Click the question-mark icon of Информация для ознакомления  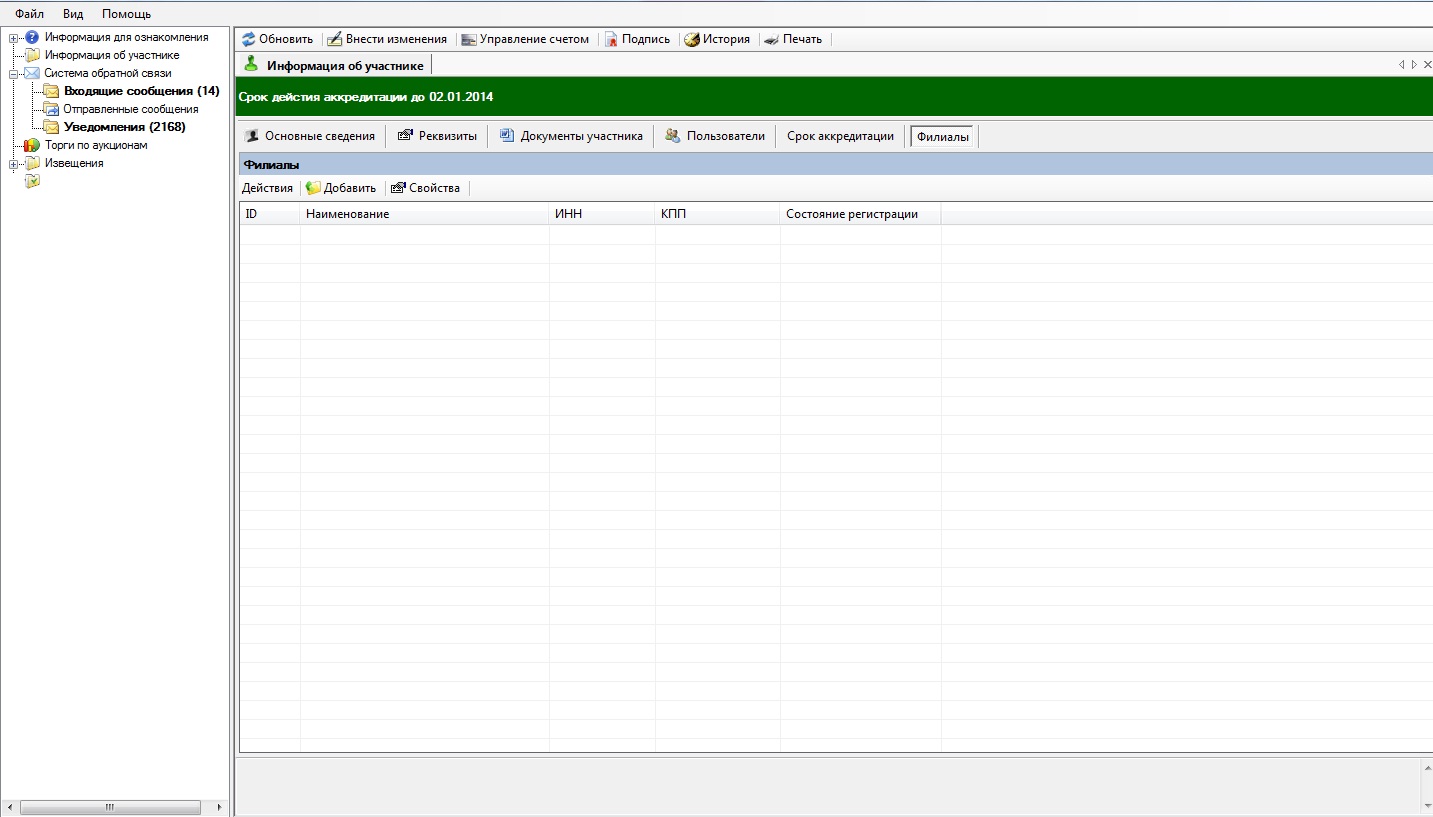(x=32, y=37)
